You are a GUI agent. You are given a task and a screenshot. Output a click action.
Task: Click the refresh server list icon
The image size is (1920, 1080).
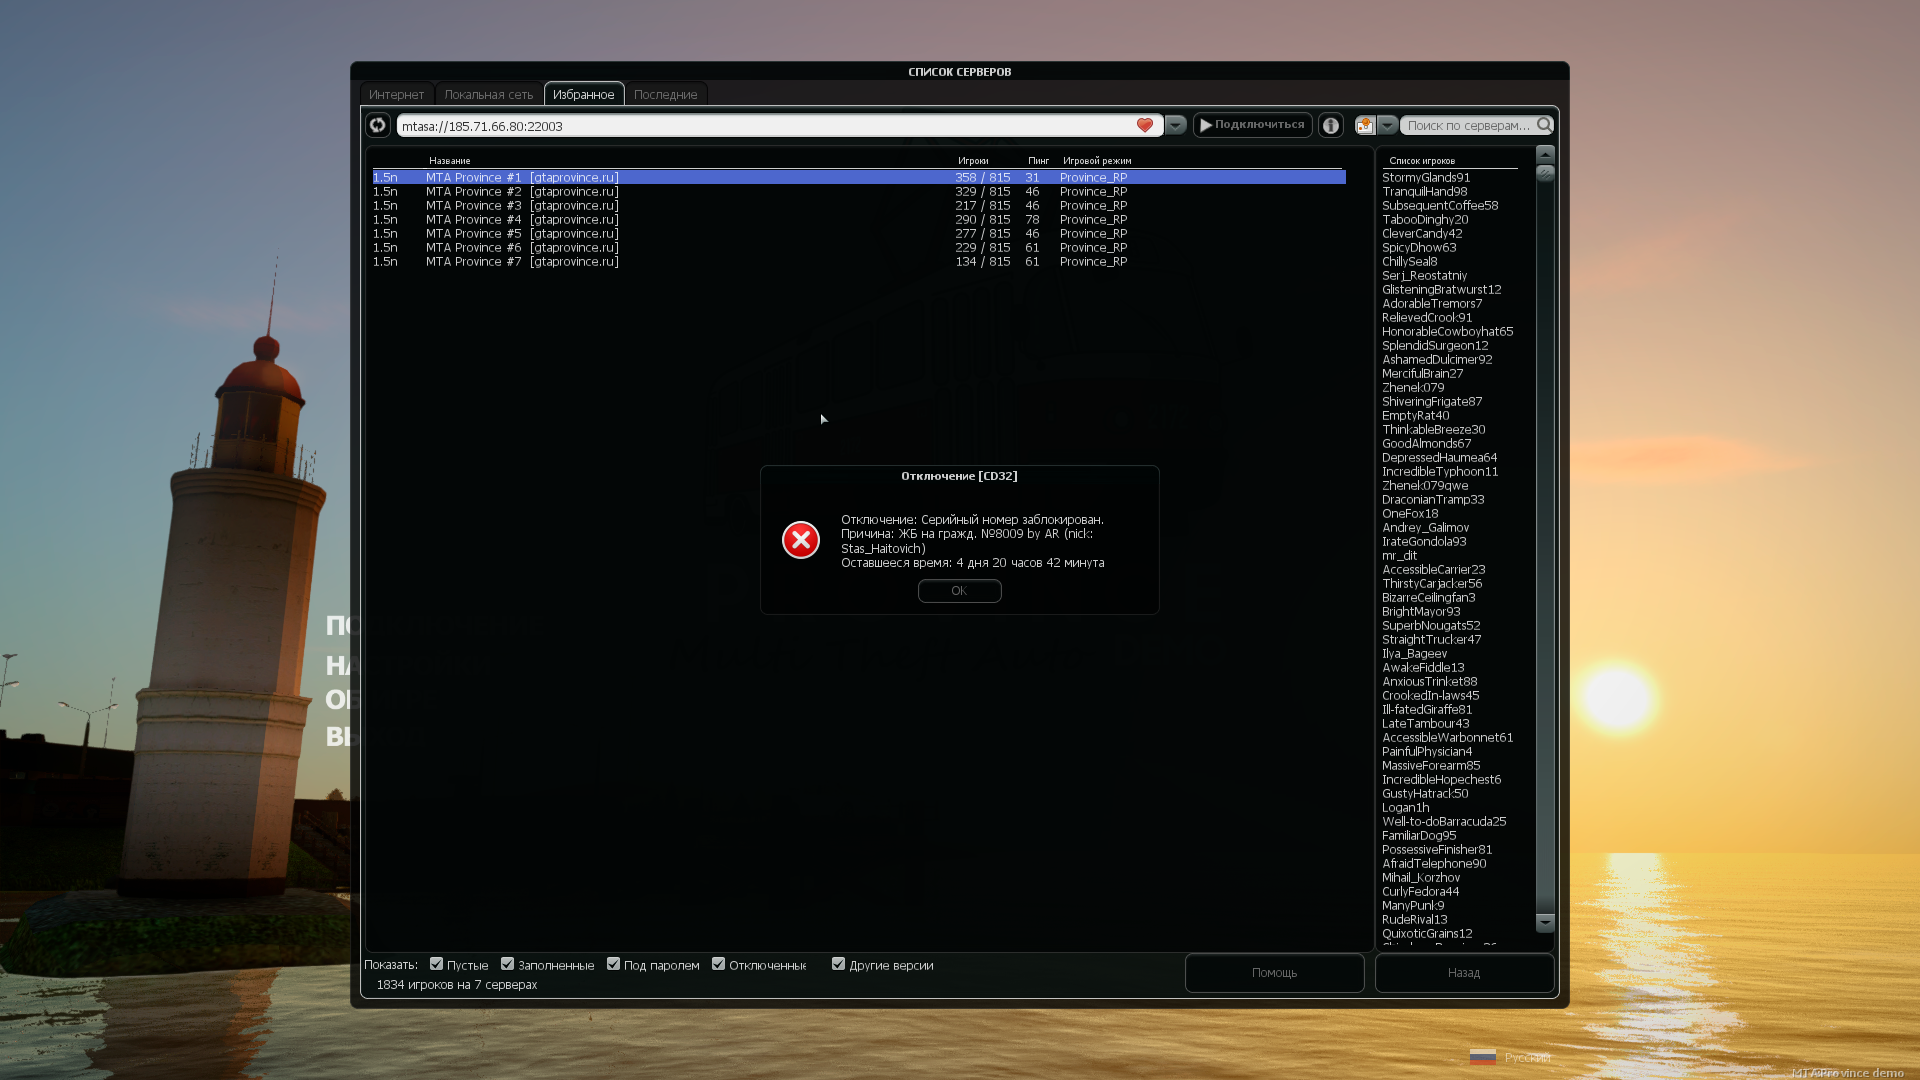[x=377, y=125]
